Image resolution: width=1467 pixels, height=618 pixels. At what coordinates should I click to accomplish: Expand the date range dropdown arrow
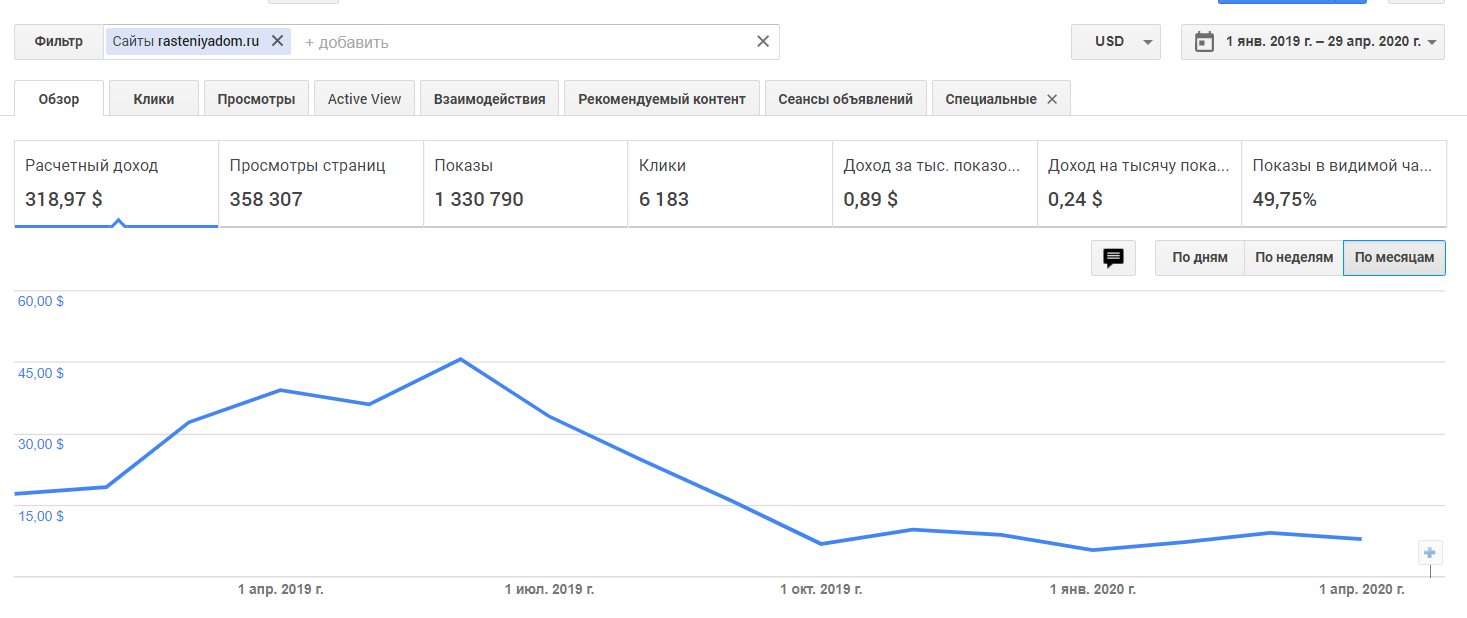pos(1433,42)
